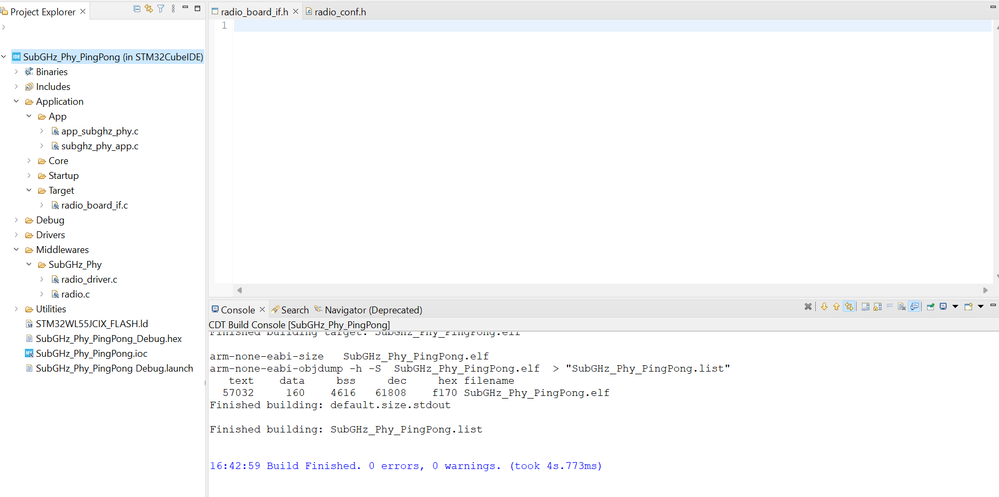This screenshot has height=497, width=999.
Task: Collapse the SubGHz_Phy folder
Action: tap(29, 264)
